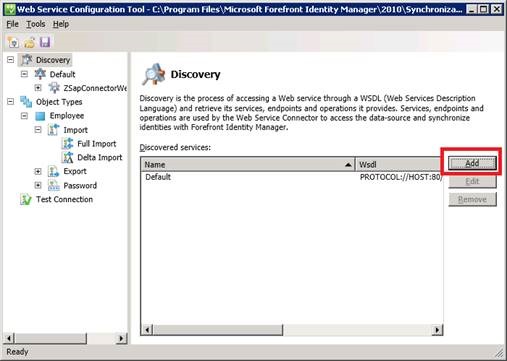The height and width of the screenshot is (361, 507).
Task: Click the Save floppy disk toolbar icon
Action: [x=45, y=42]
